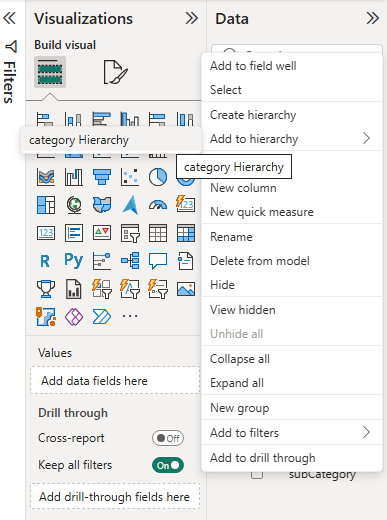
Task: Select the clustered bar chart visual
Action: click(x=102, y=119)
